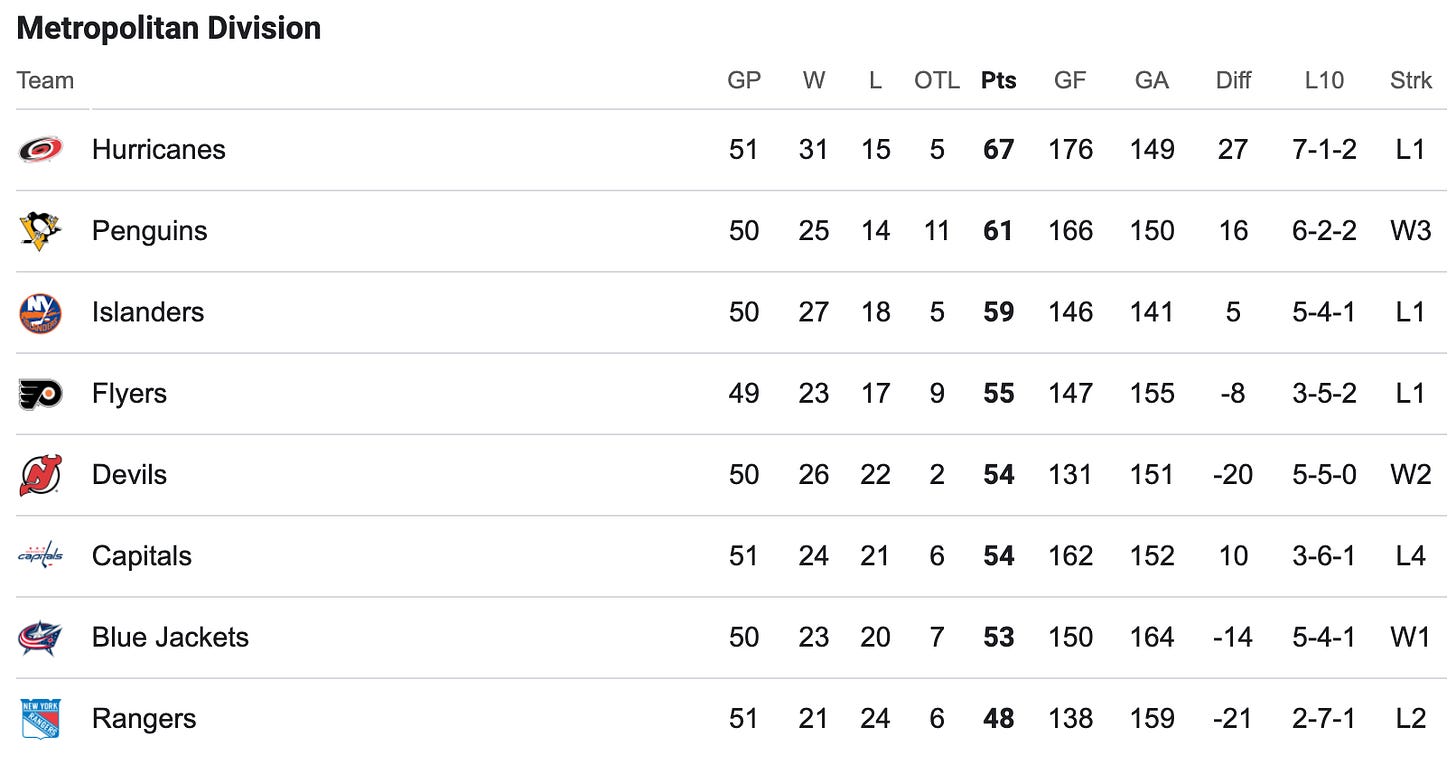Screen dimensions: 1456x773
Task: Select the Columbus Blue Jackets logo
Action: tap(40, 638)
